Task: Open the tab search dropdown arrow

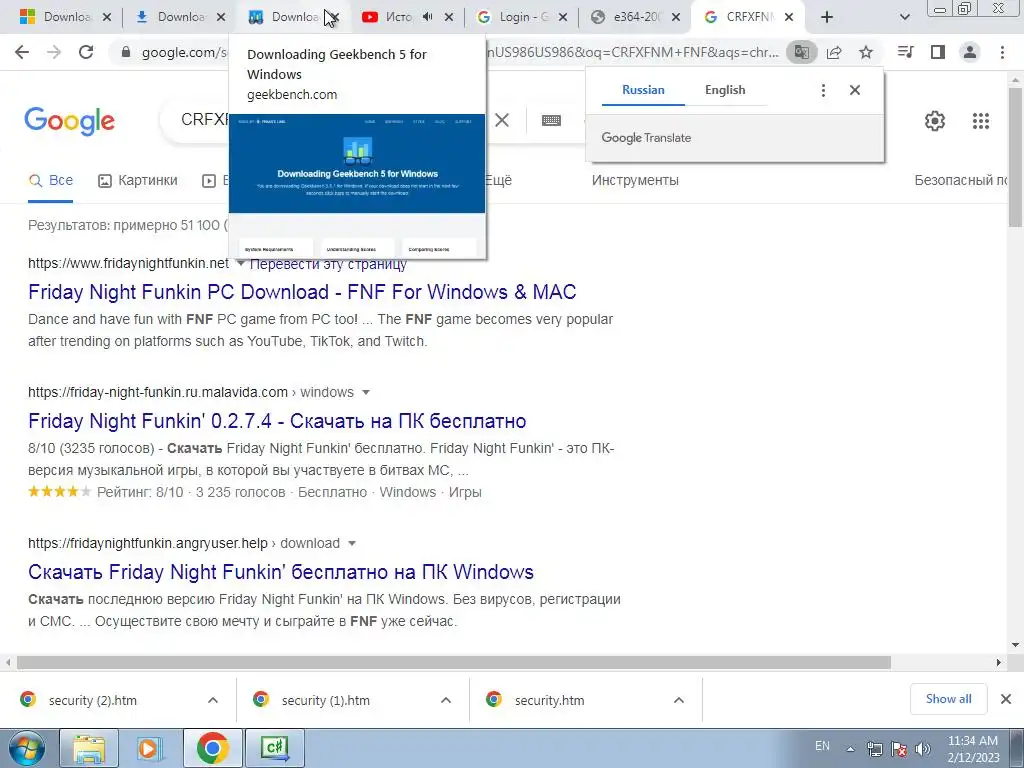Action: click(904, 17)
